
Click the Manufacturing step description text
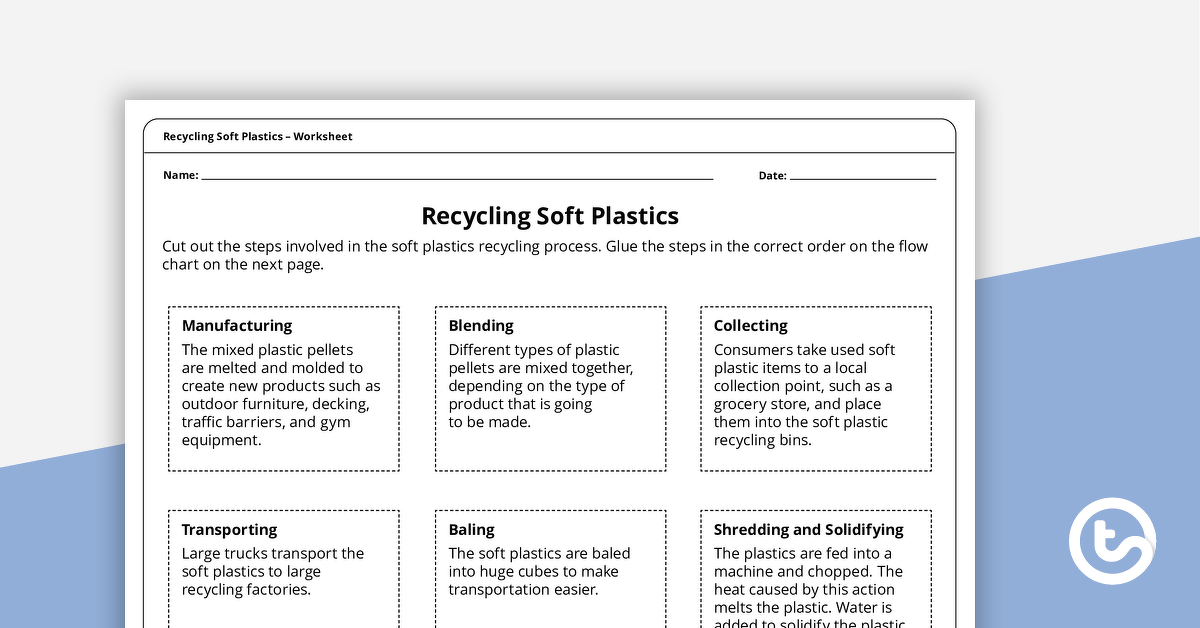point(281,395)
